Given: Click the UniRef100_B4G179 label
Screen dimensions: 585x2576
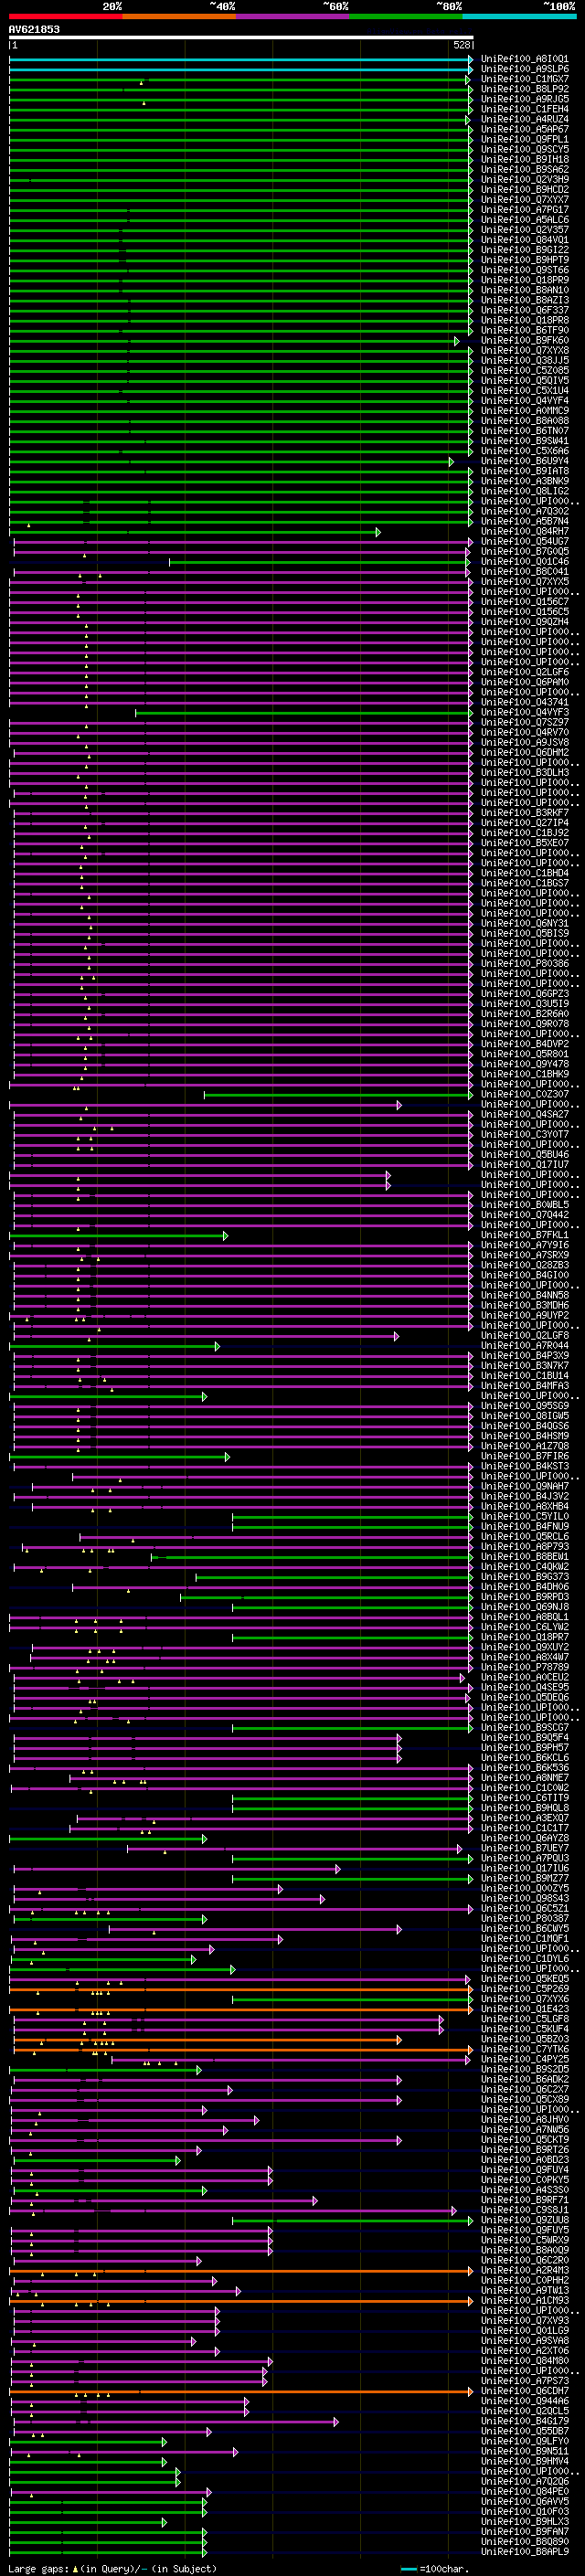Looking at the screenshot, I should 524,2422.
